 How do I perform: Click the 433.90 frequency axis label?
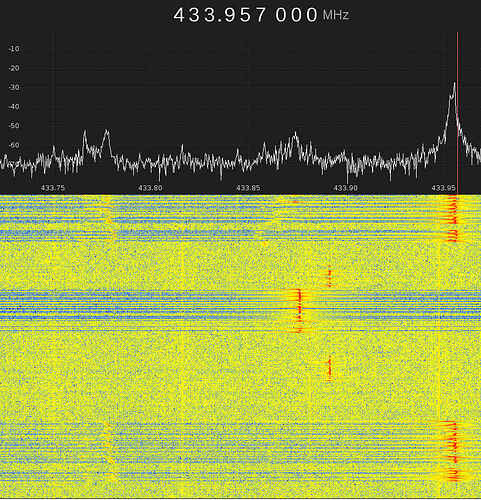pos(345,188)
